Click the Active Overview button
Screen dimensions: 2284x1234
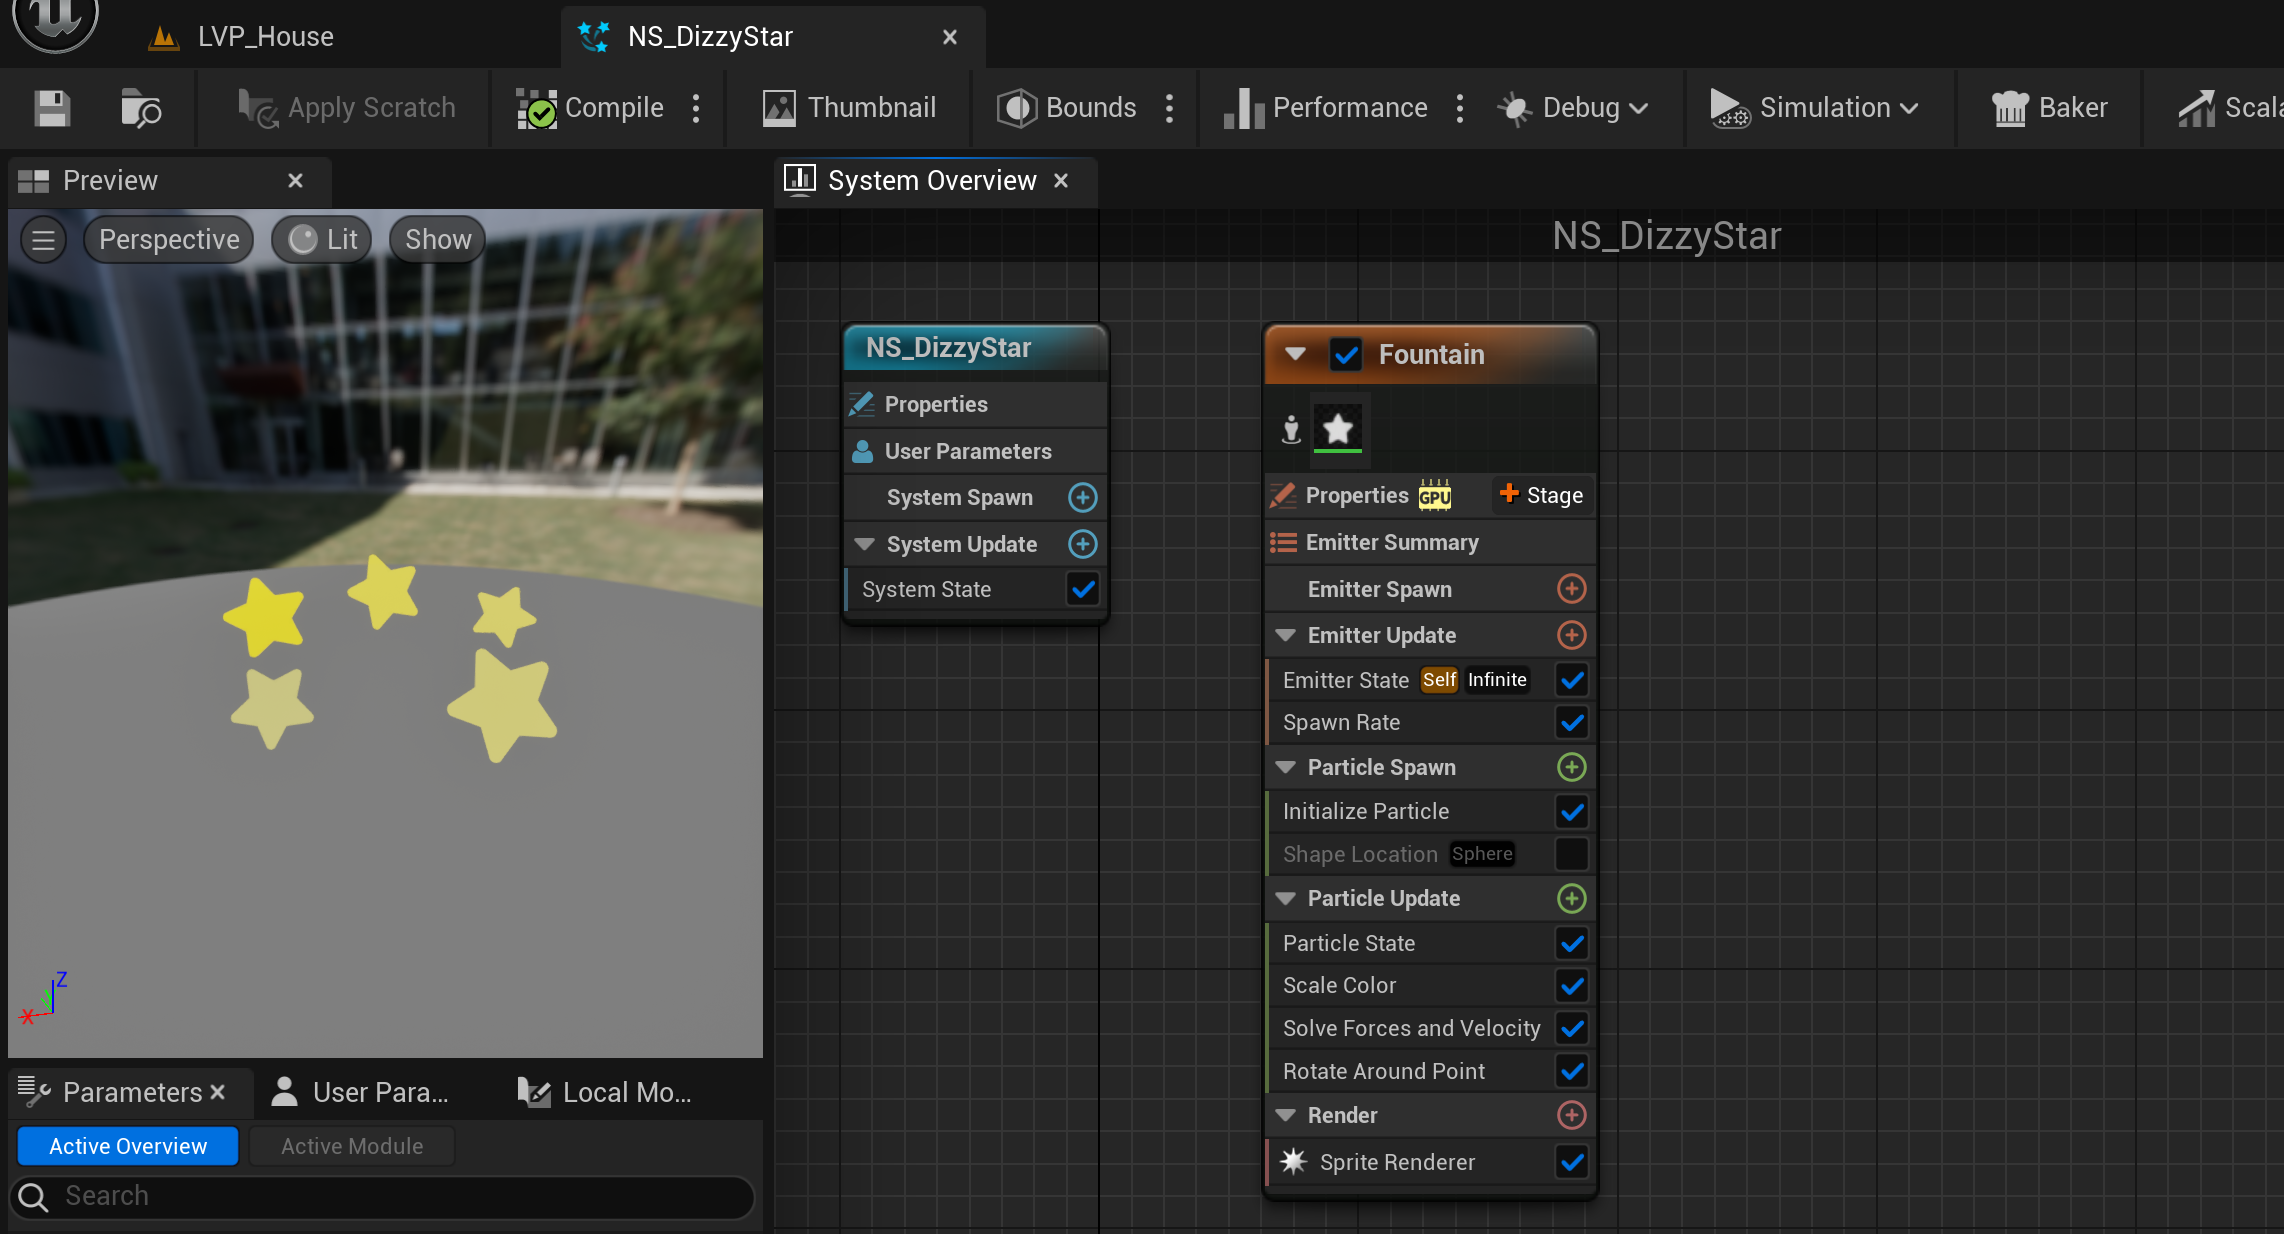[128, 1146]
